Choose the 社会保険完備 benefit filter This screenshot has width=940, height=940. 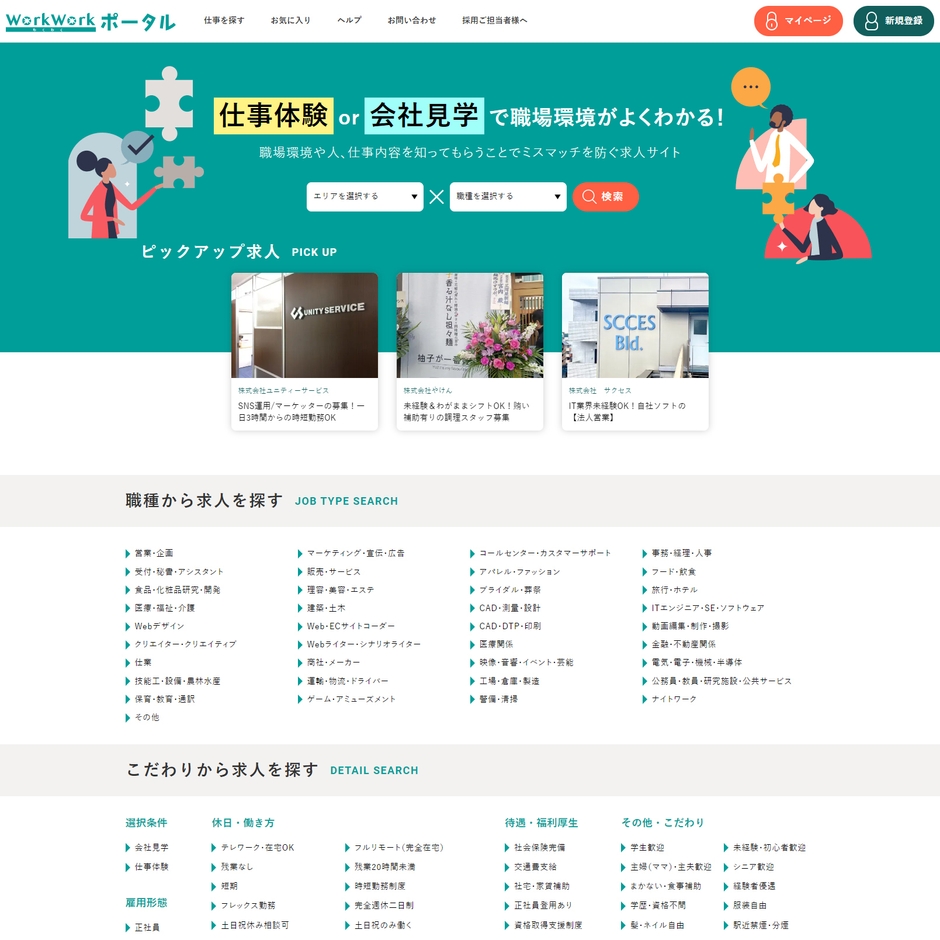[x=539, y=848]
